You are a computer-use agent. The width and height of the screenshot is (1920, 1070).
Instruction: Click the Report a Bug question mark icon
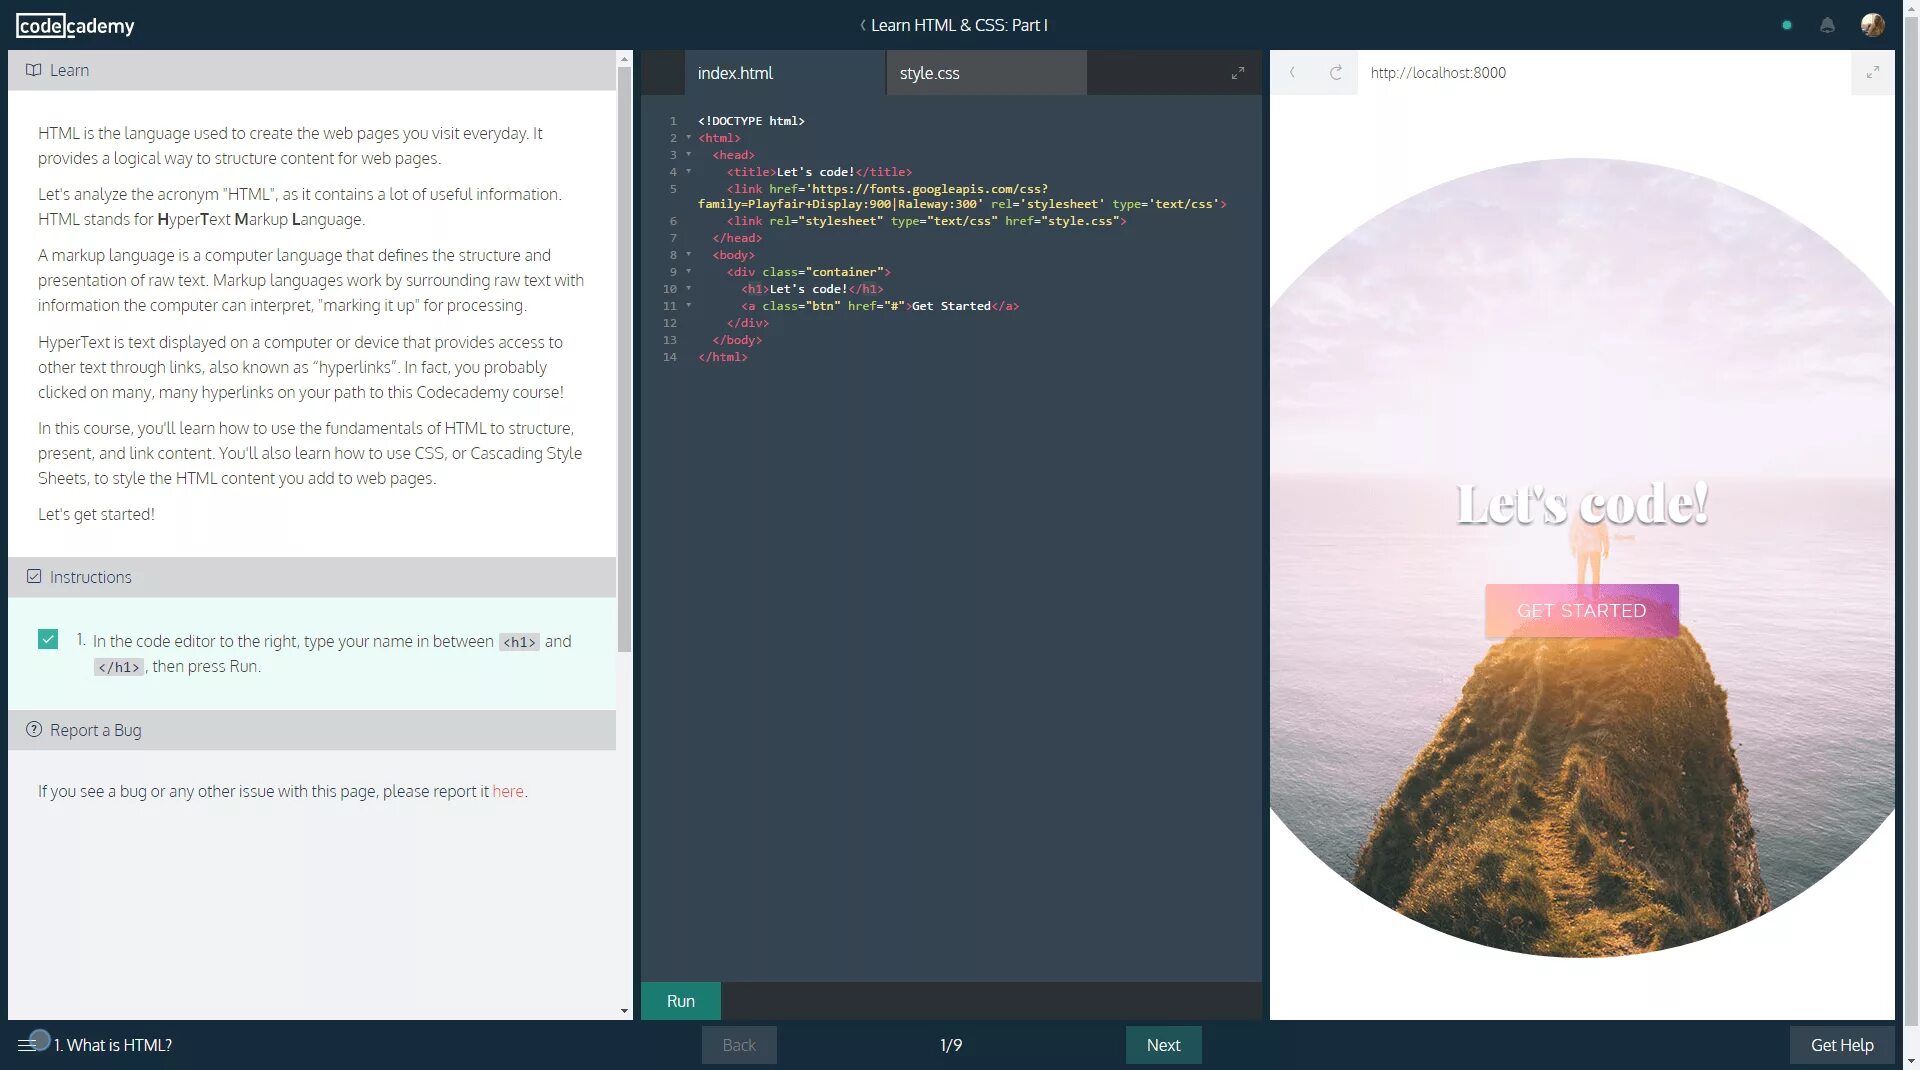[x=33, y=730]
